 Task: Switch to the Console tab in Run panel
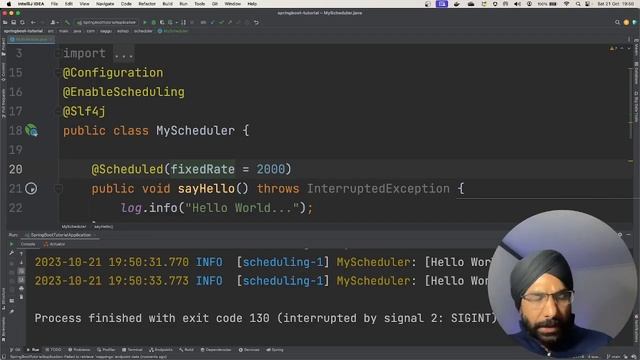click(28, 244)
